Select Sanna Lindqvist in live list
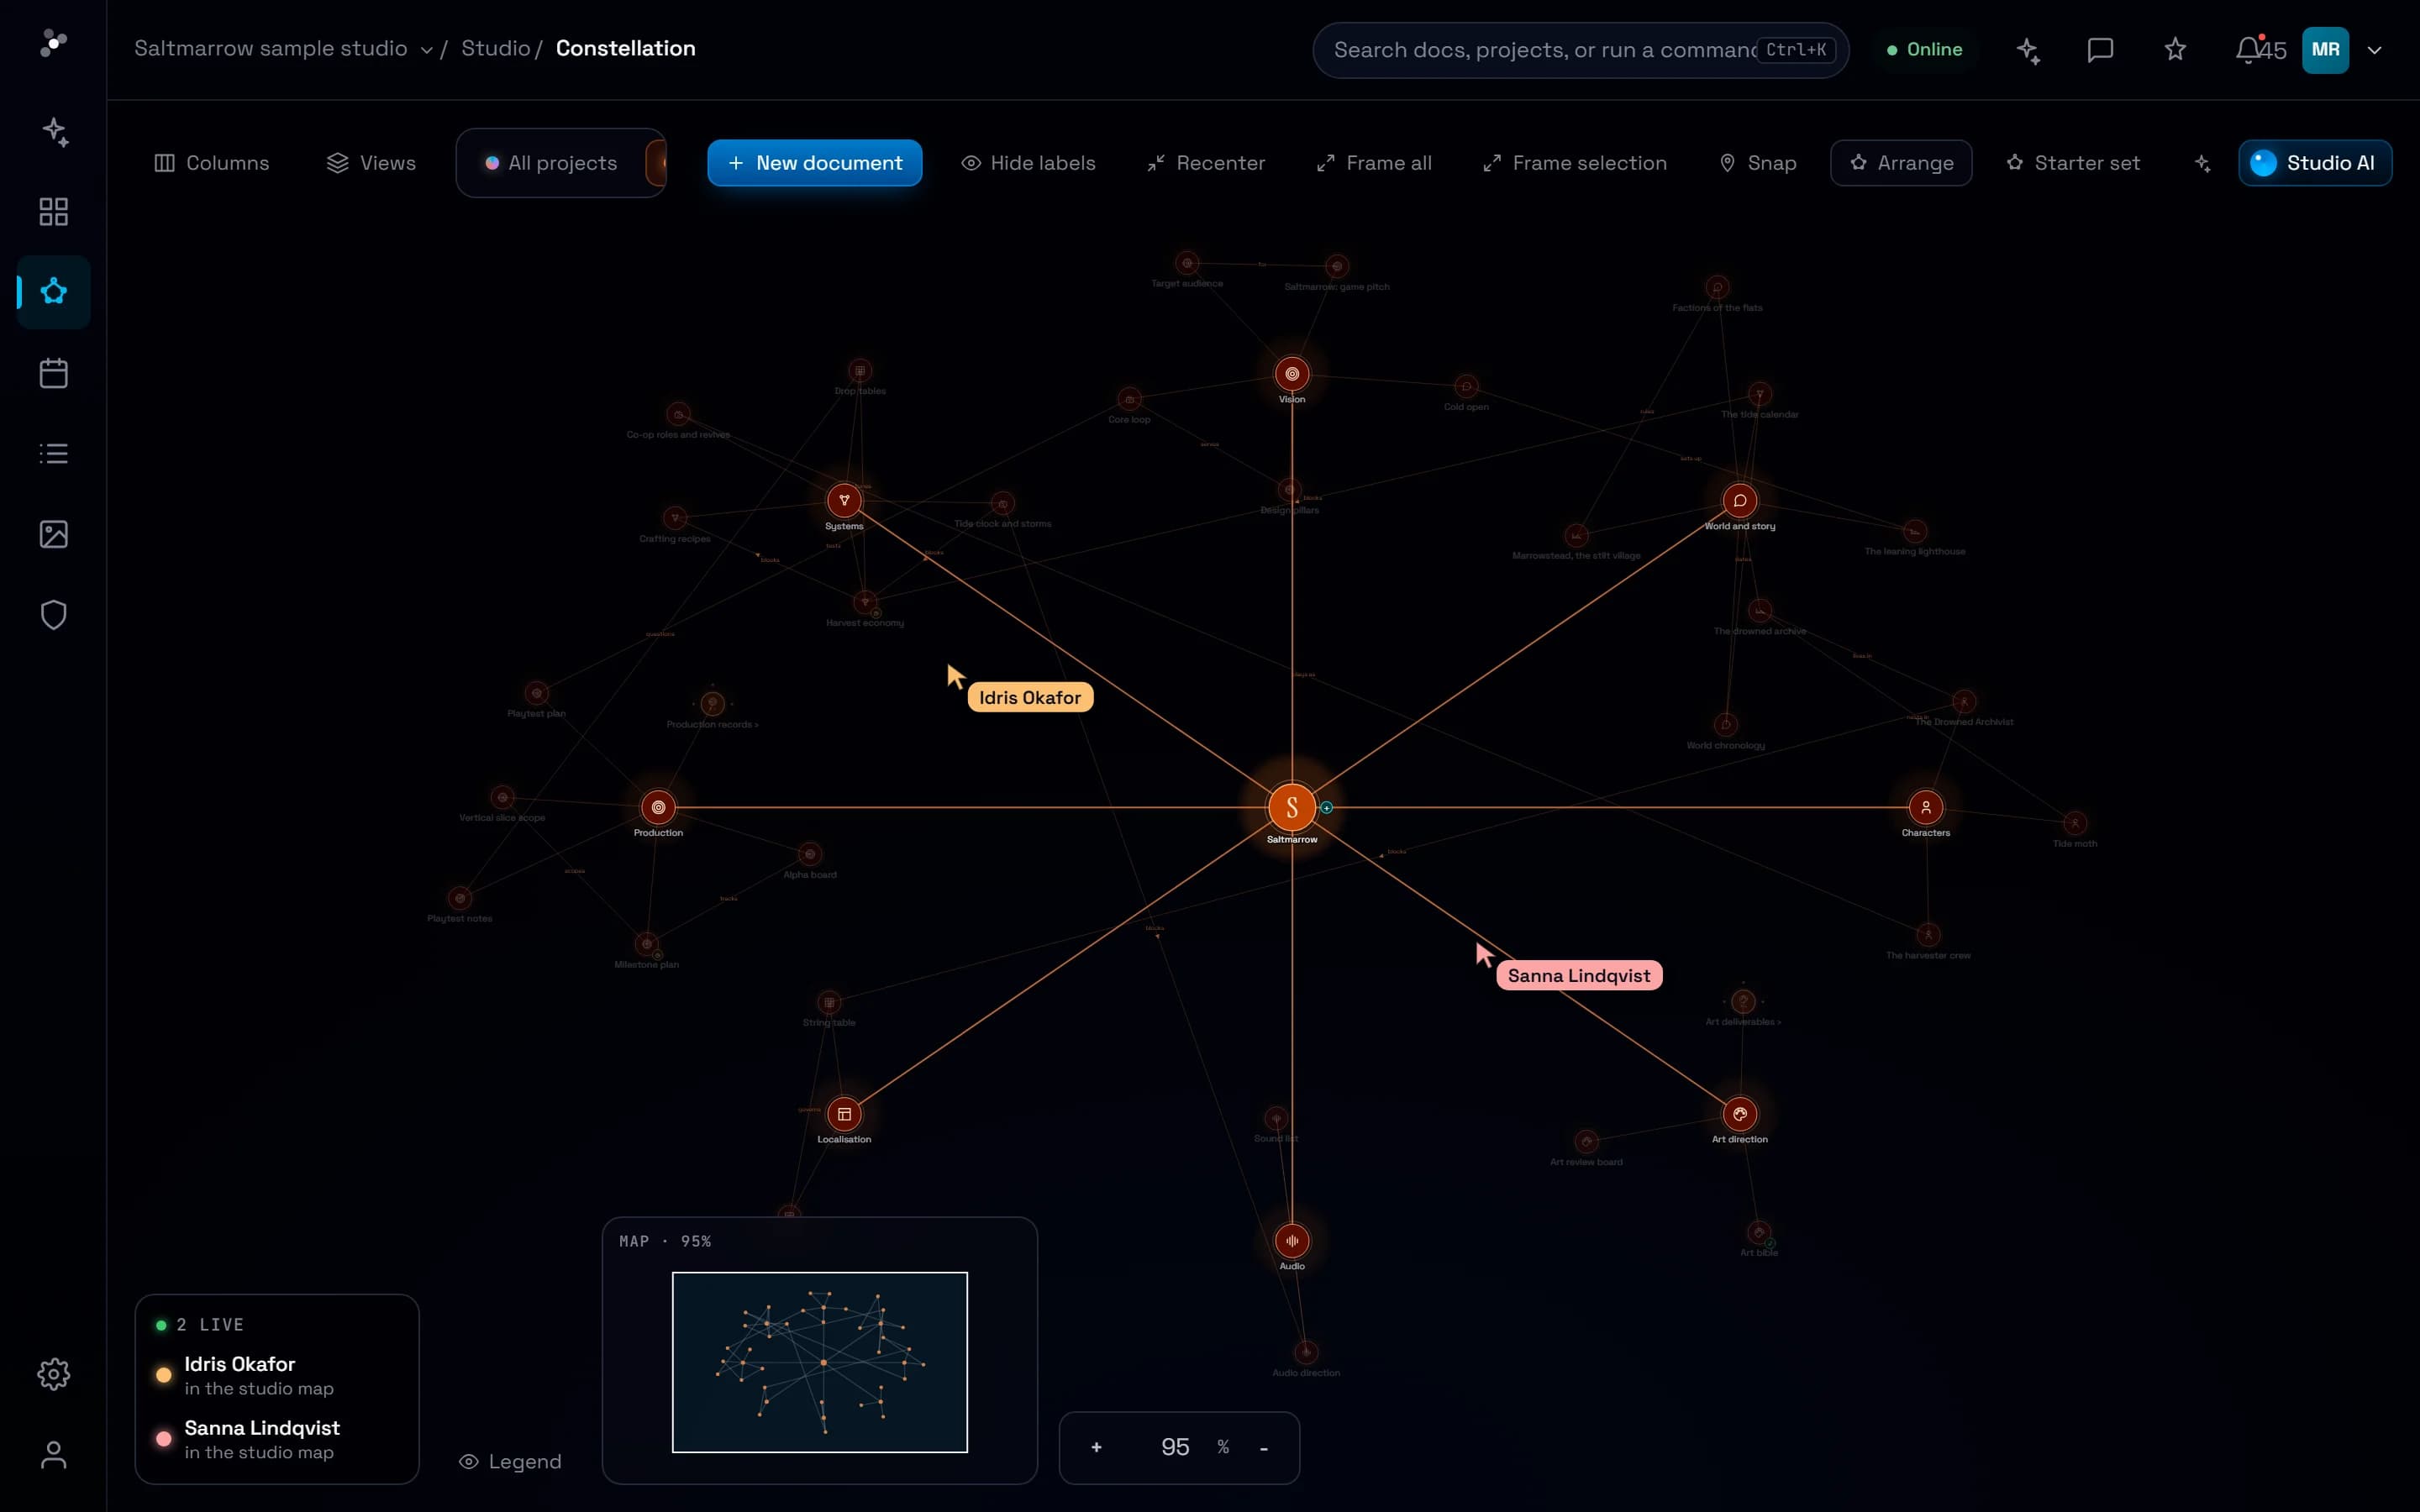This screenshot has width=2420, height=1512. click(x=277, y=1439)
